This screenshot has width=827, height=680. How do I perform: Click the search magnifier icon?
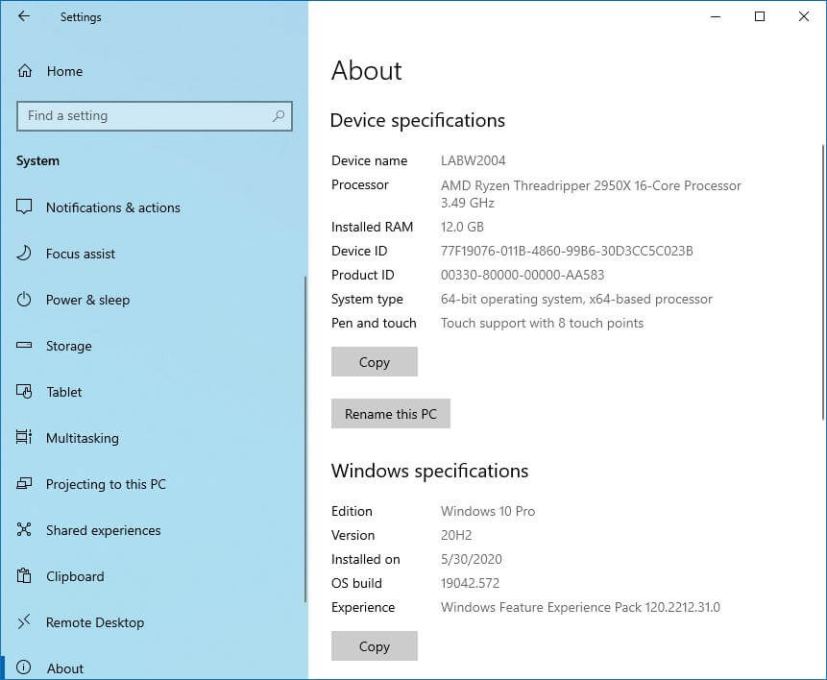tap(278, 116)
